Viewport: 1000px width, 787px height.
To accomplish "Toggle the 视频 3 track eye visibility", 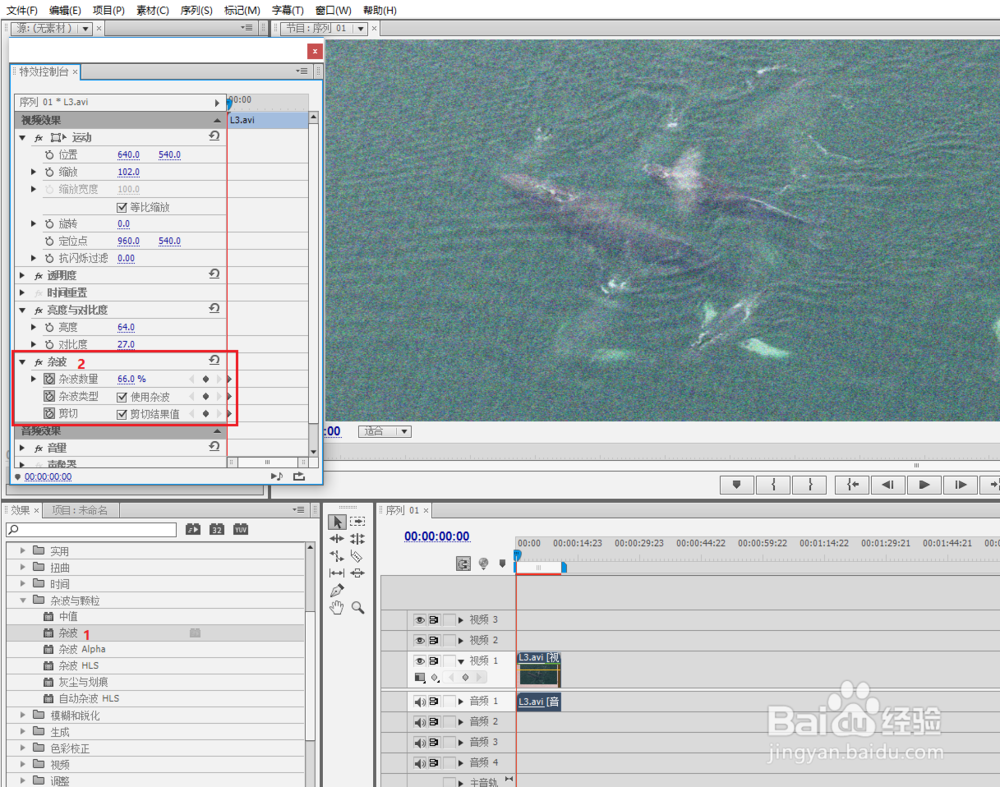I will pyautogui.click(x=419, y=620).
